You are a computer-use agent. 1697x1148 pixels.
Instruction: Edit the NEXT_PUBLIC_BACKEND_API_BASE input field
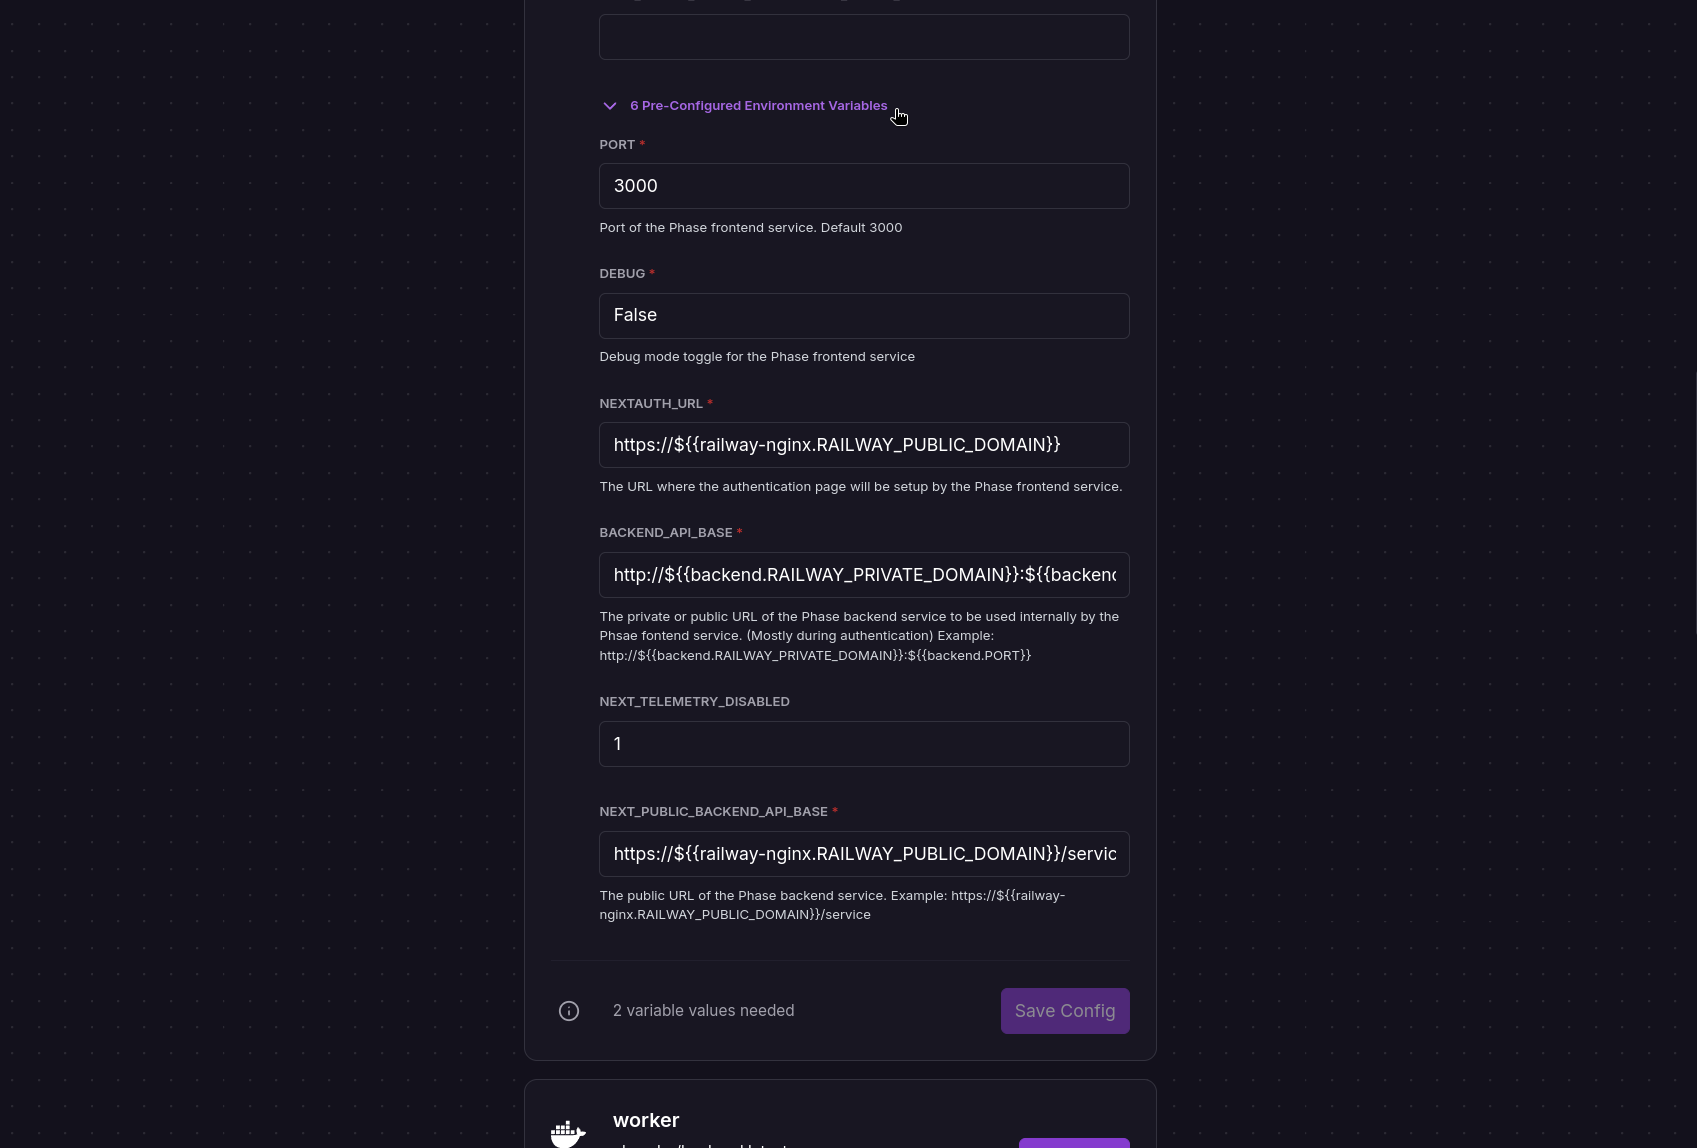tap(864, 854)
